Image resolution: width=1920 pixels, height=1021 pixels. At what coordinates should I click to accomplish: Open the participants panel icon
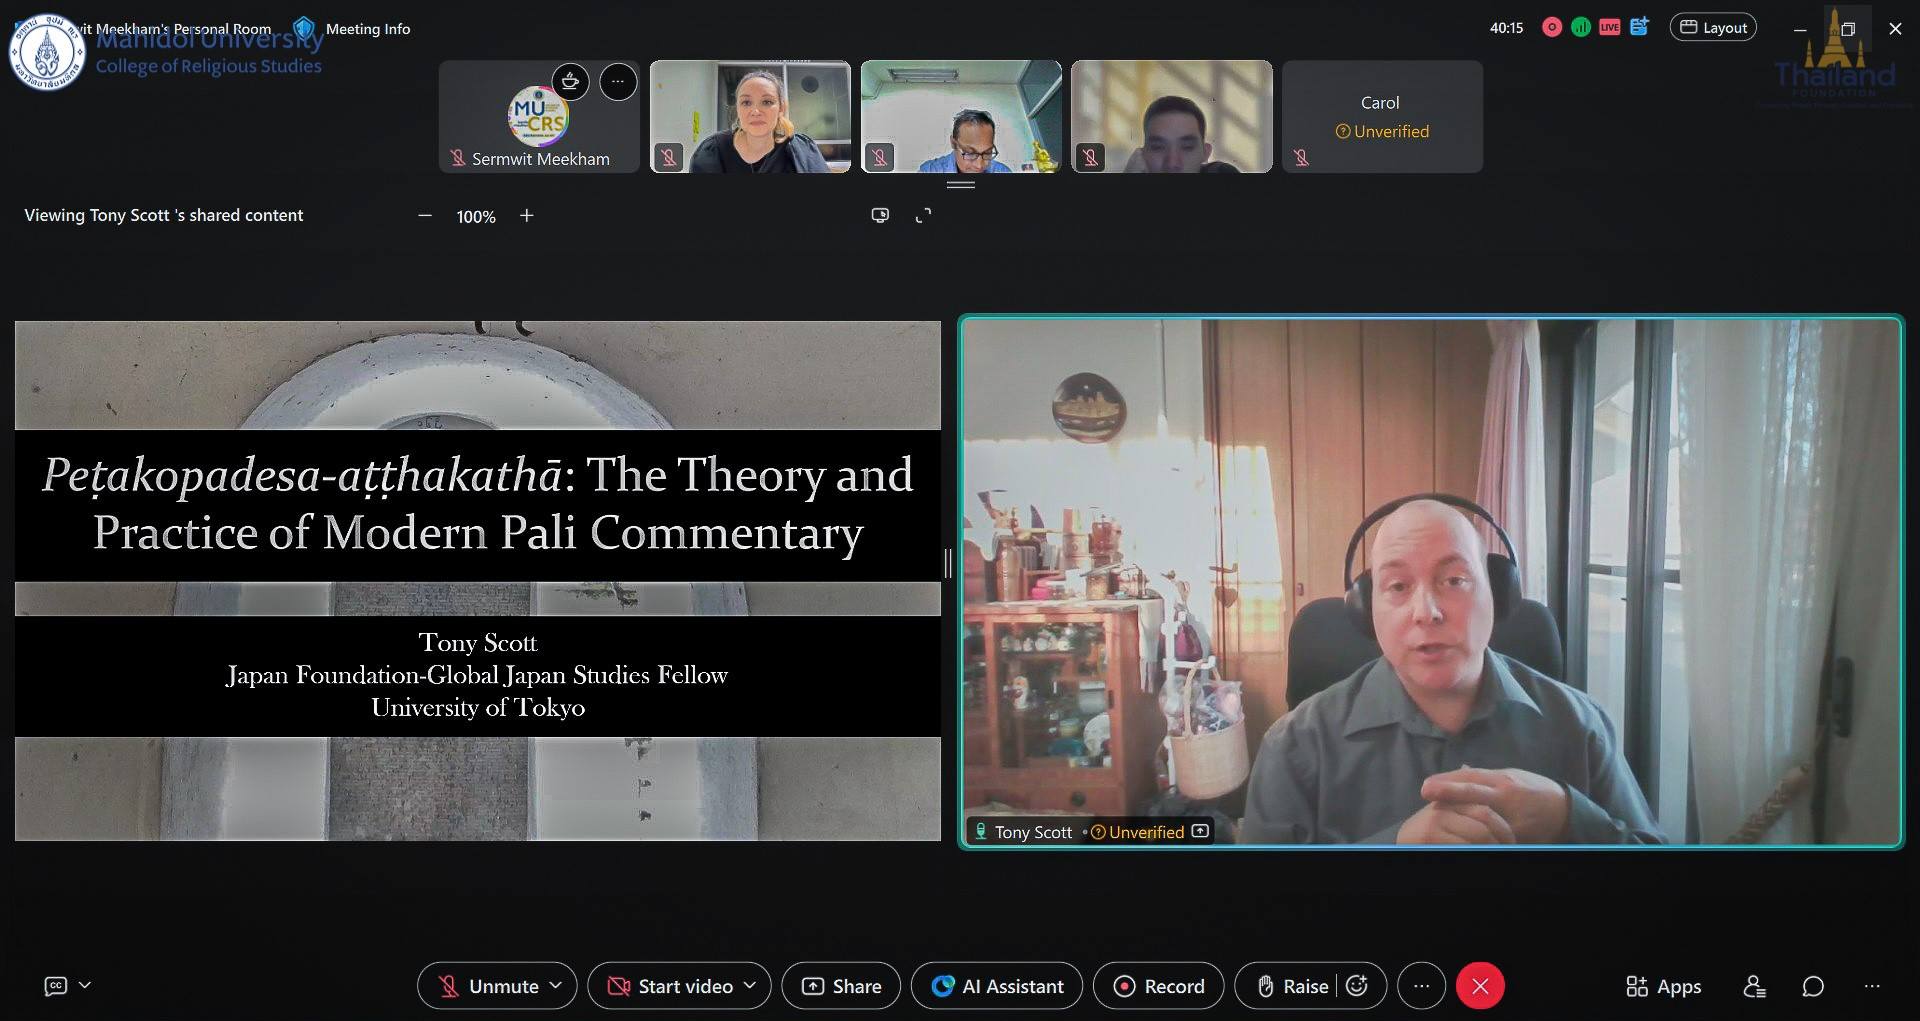coord(1754,986)
